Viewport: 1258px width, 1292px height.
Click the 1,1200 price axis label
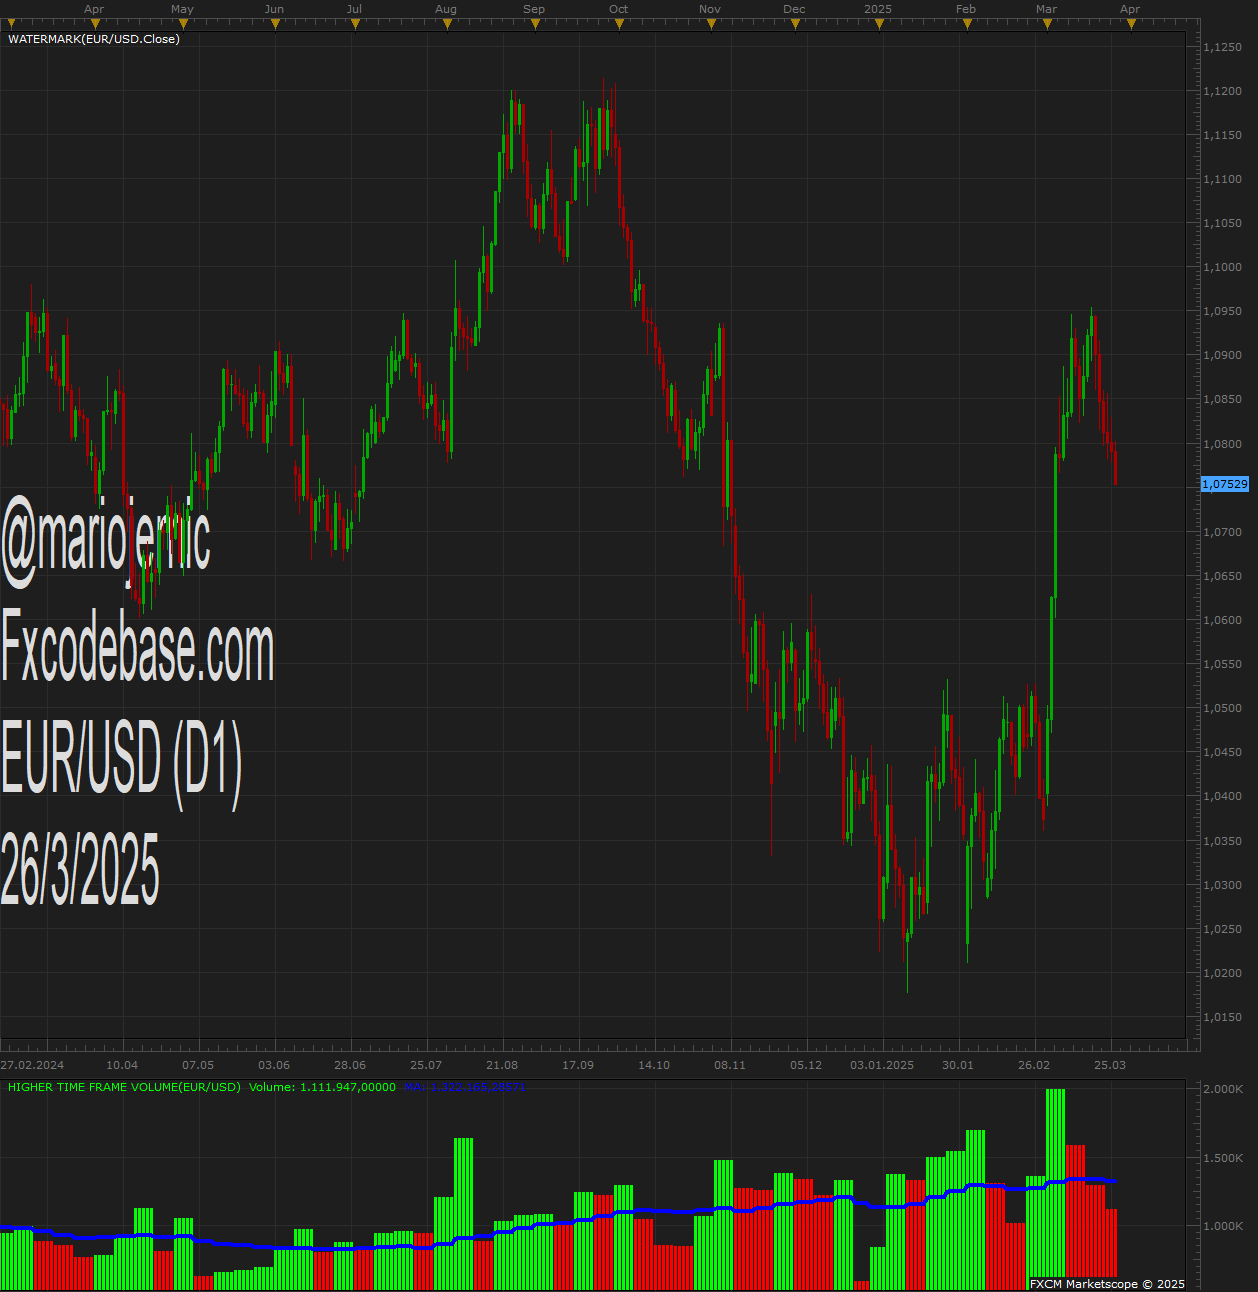(1223, 91)
